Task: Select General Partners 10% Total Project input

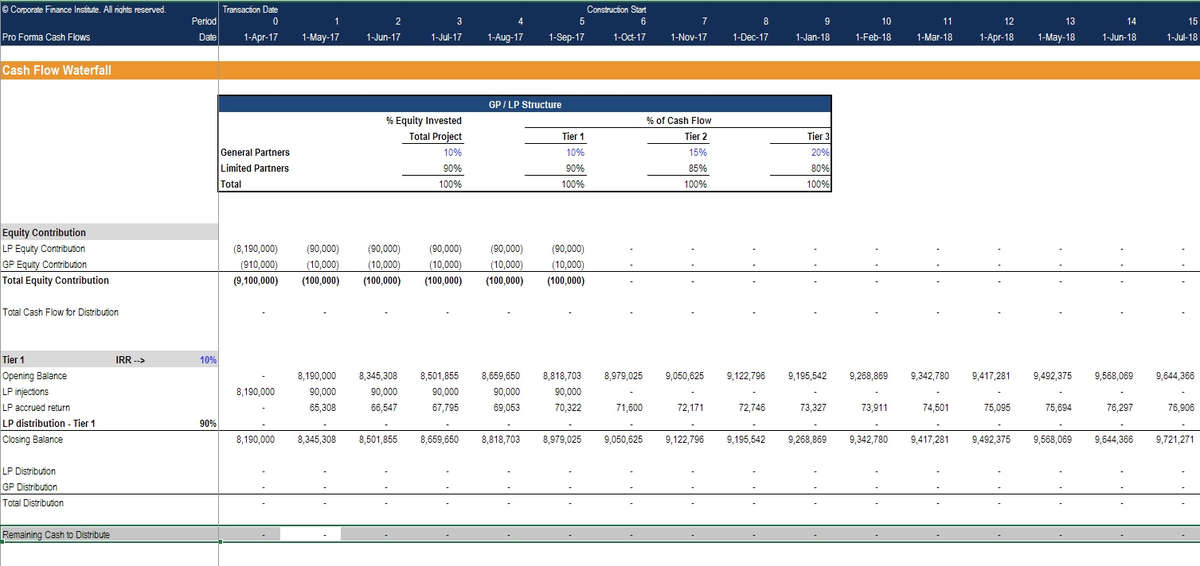Action: 450,152
